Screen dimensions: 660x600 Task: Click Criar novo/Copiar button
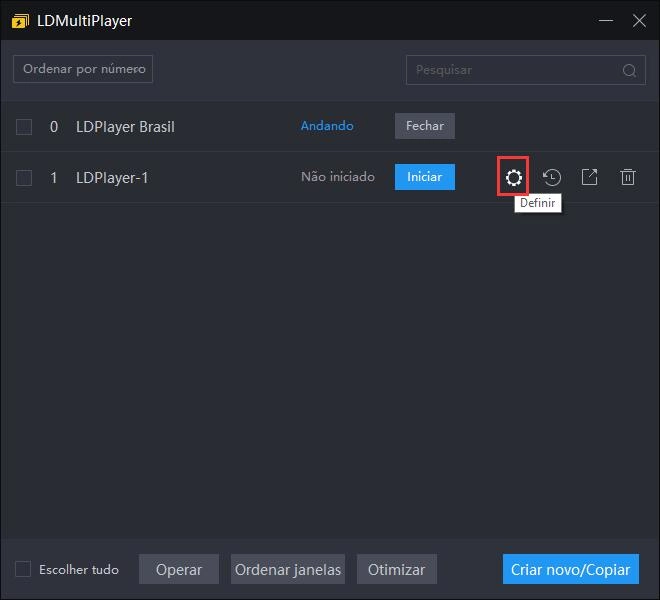571,569
